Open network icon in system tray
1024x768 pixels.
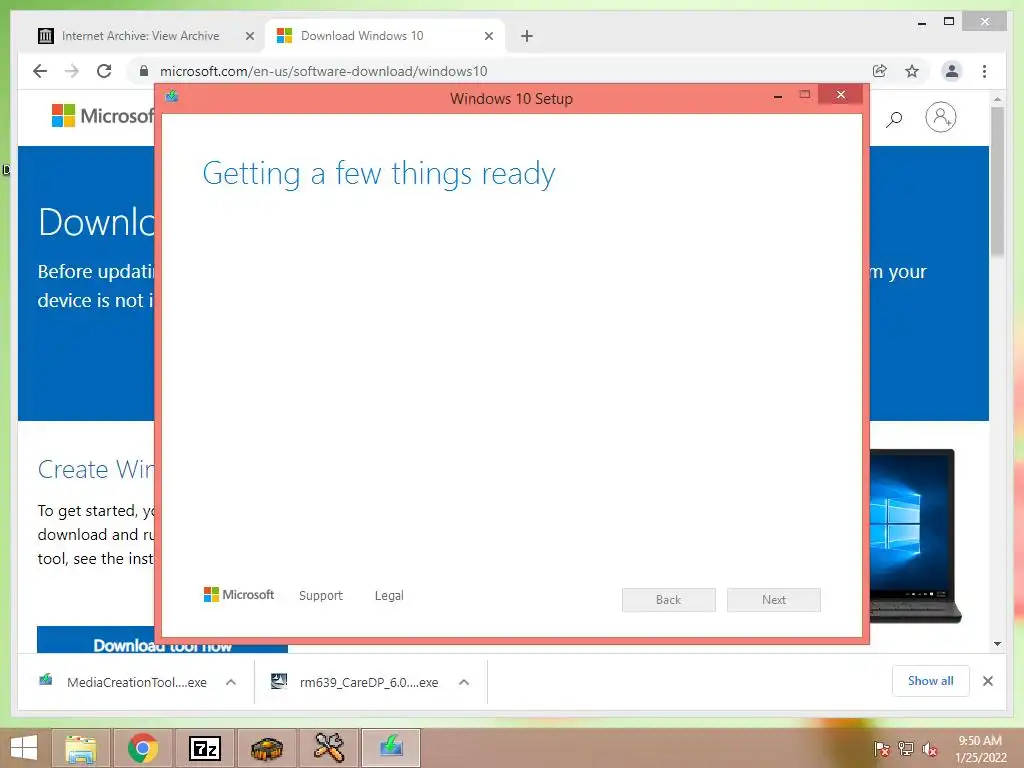point(906,749)
